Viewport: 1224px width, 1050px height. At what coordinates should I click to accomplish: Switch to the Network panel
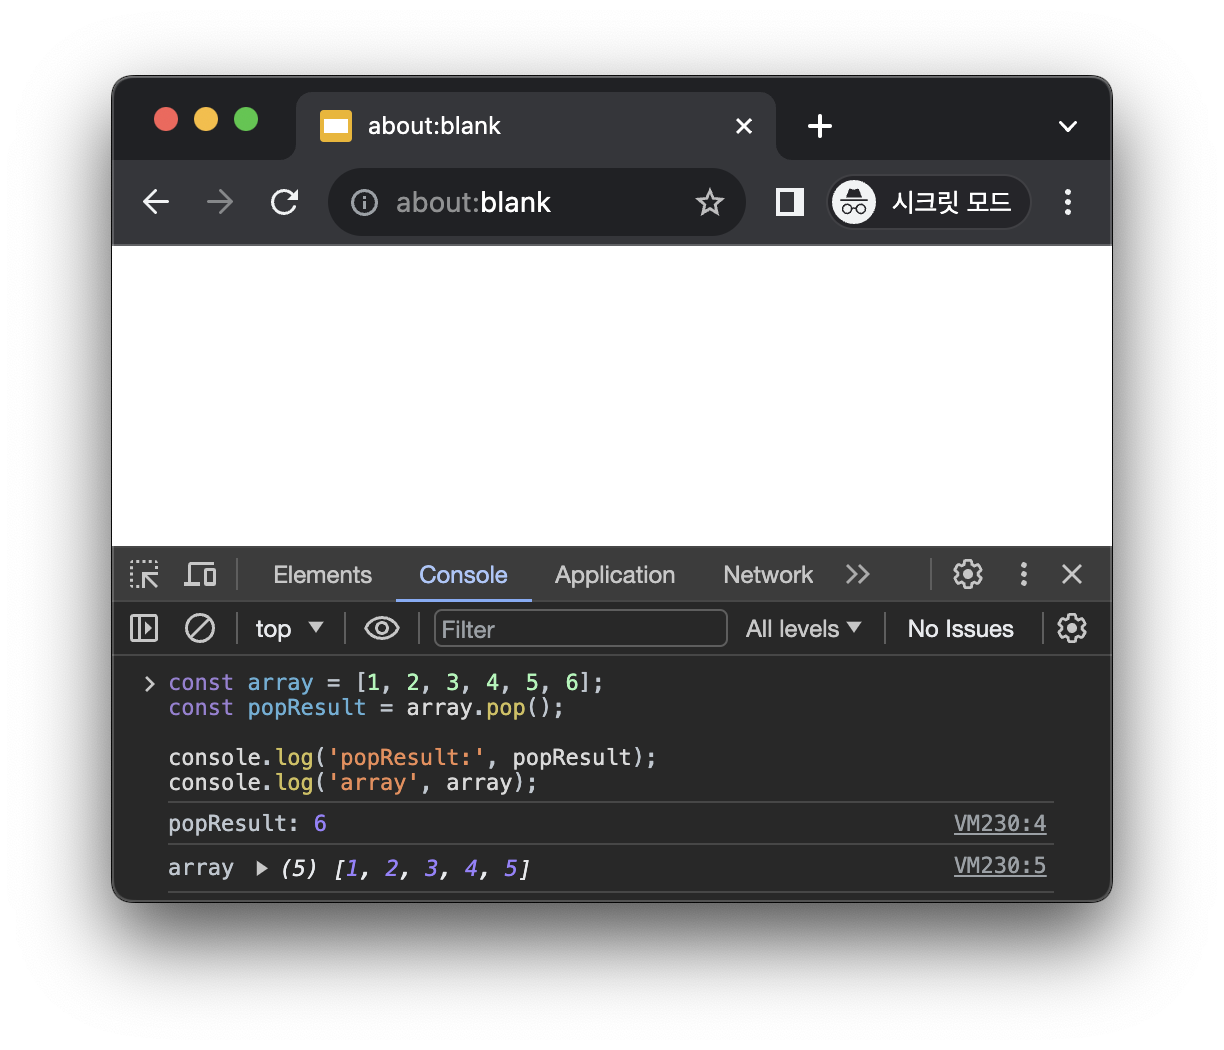pyautogui.click(x=768, y=575)
